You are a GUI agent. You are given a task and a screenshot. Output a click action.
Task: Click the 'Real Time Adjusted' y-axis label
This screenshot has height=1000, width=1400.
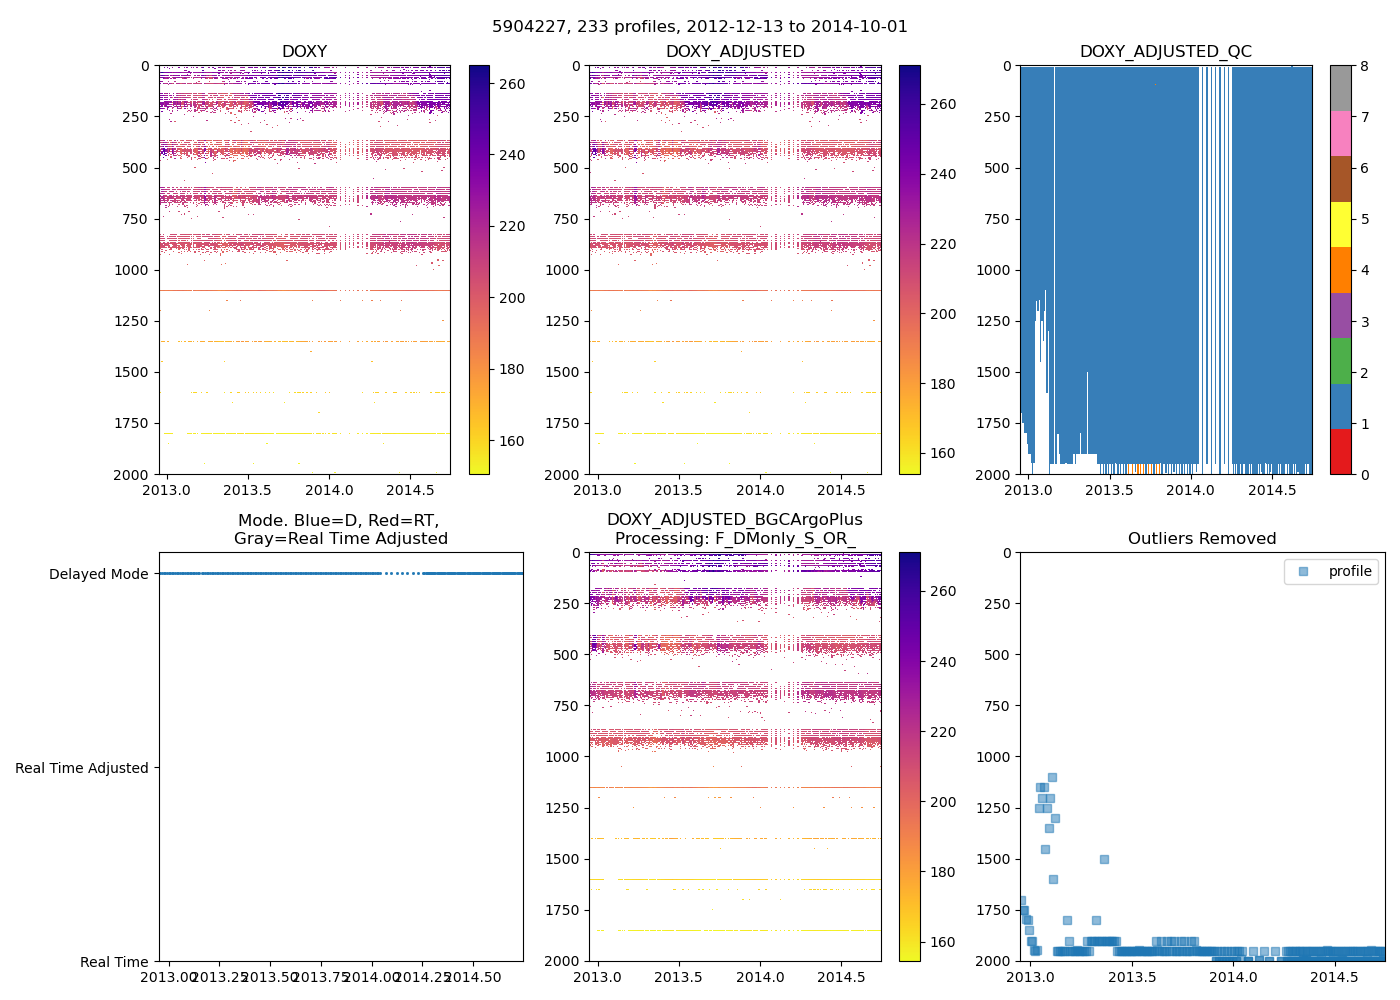(82, 768)
